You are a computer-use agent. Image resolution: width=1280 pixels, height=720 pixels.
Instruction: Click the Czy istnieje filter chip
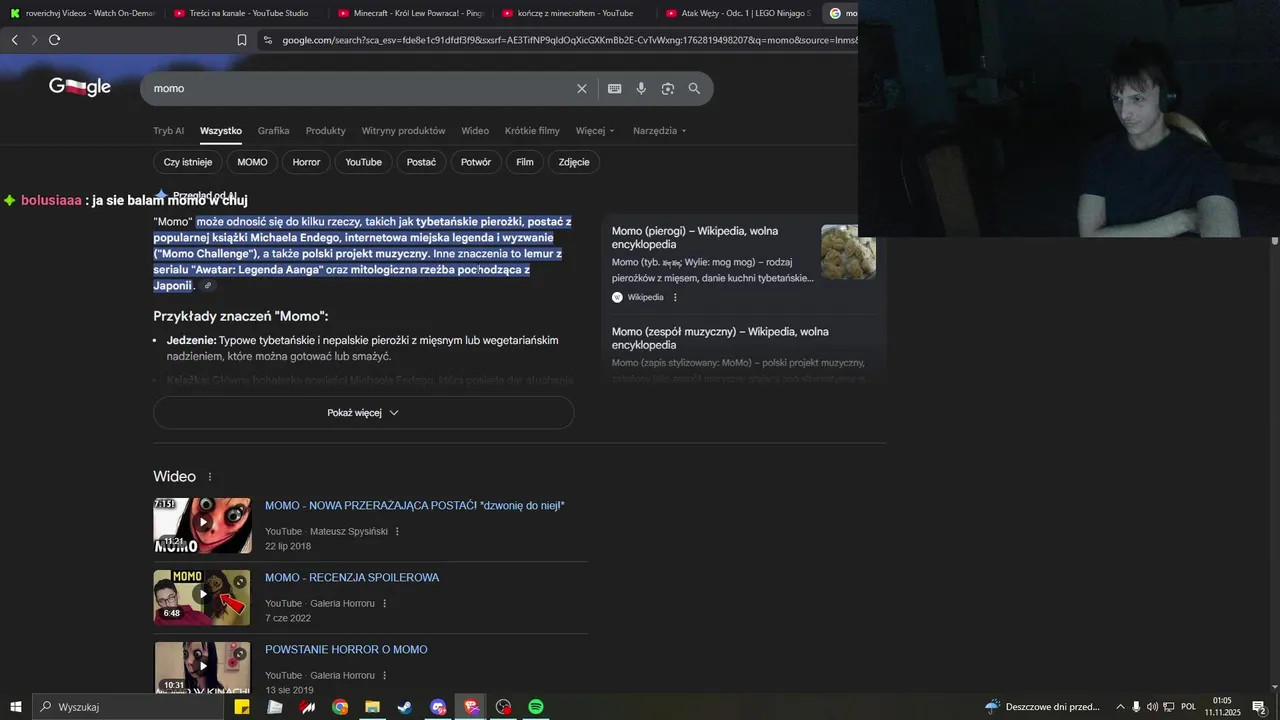click(188, 162)
